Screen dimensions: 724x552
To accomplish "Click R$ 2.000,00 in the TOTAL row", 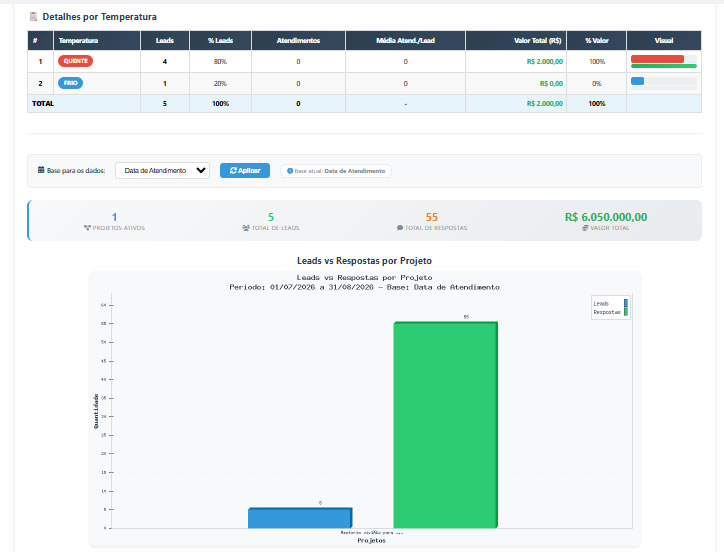I will point(545,103).
